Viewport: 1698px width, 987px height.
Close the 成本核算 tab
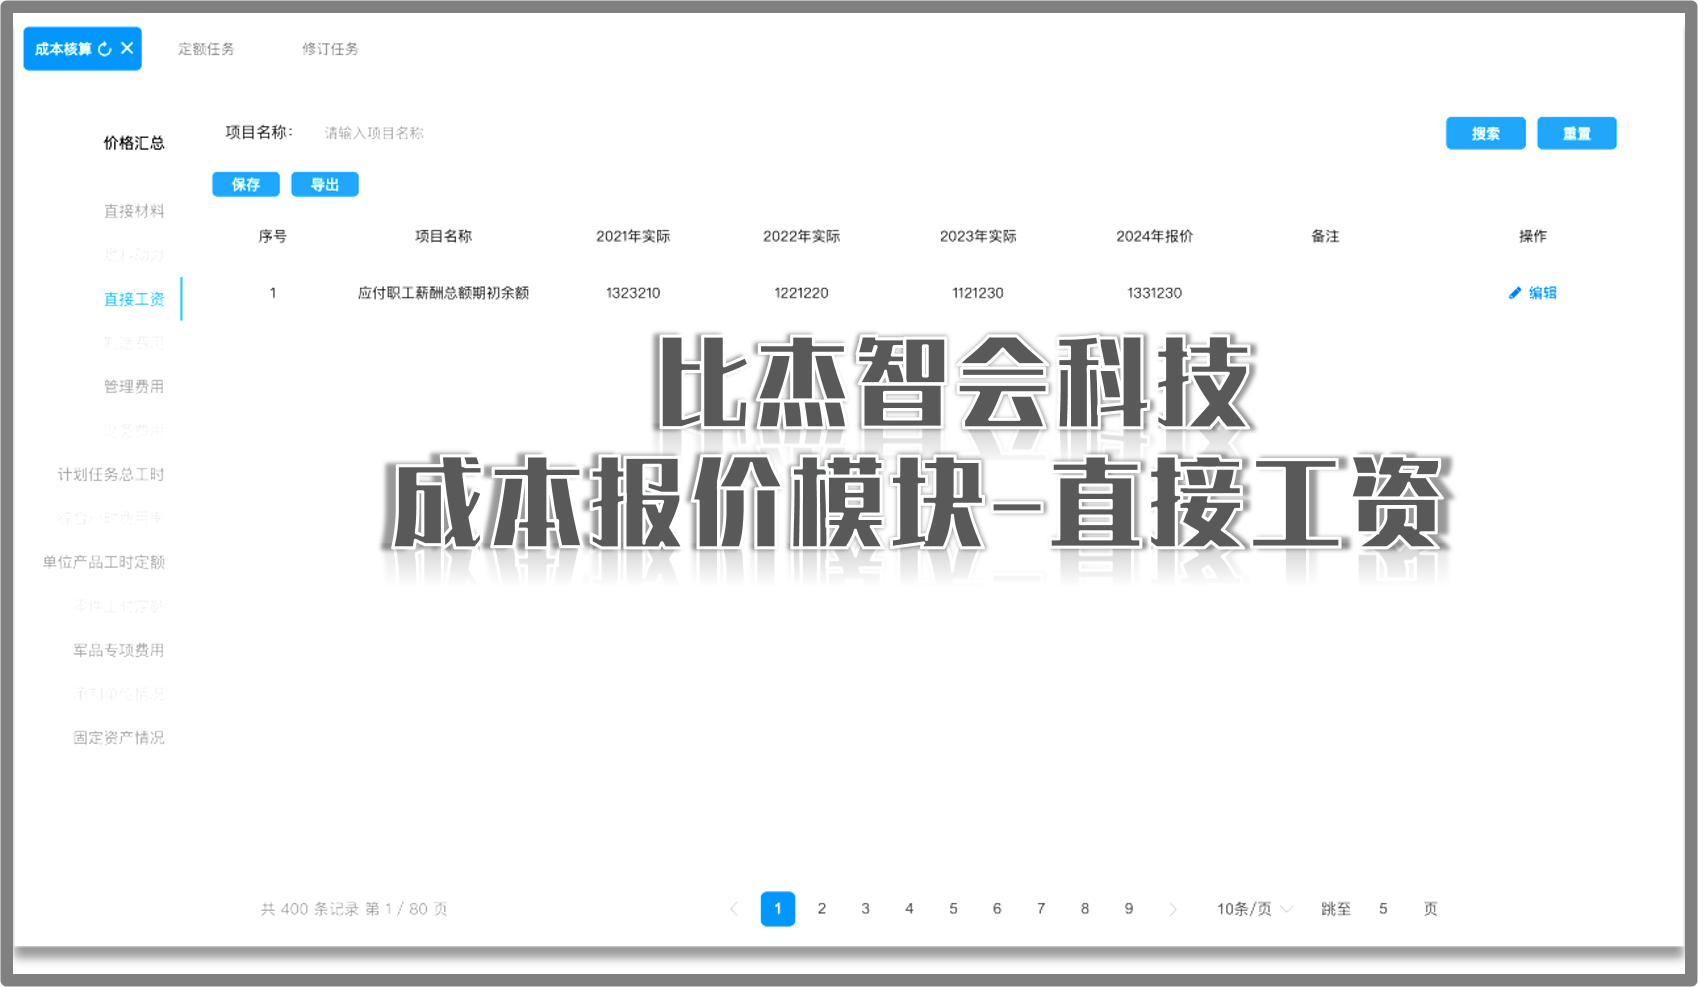[127, 48]
